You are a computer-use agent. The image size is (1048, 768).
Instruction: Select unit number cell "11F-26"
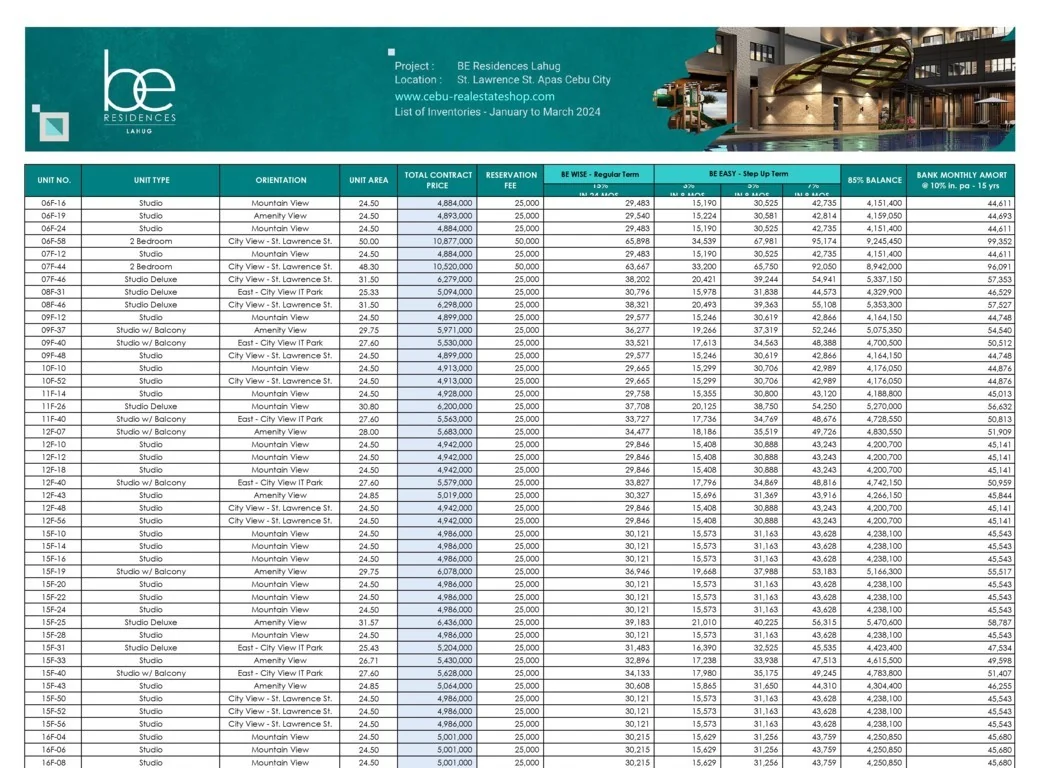pos(53,406)
